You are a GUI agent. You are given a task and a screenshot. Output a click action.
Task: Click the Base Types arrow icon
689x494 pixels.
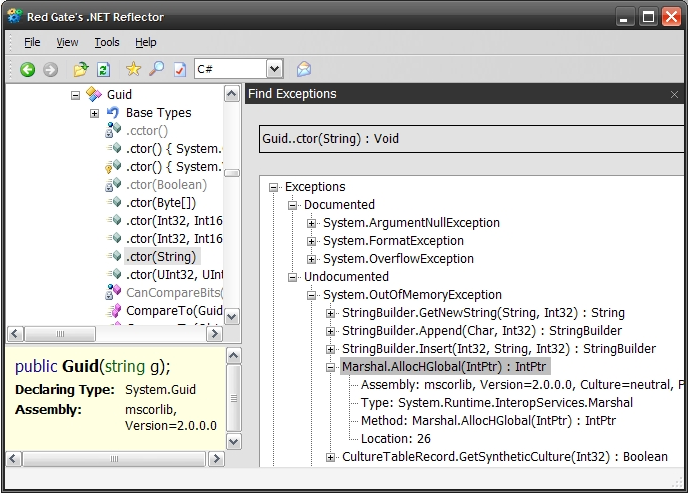[113, 113]
